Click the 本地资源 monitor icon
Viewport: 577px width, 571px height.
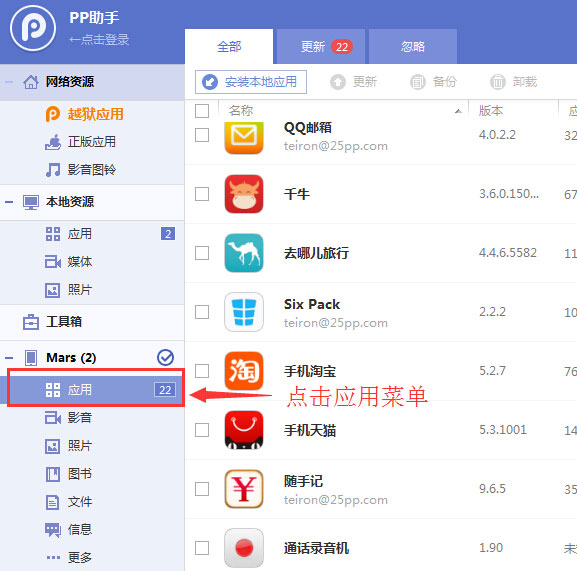pyautogui.click(x=31, y=202)
